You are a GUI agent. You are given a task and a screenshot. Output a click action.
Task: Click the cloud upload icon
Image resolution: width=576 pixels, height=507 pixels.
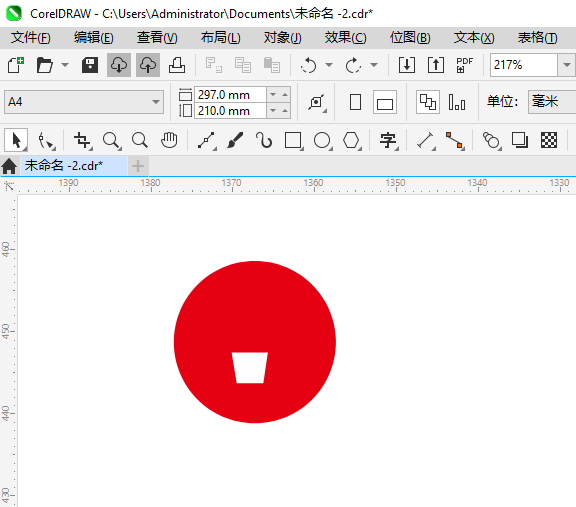pyautogui.click(x=148, y=65)
